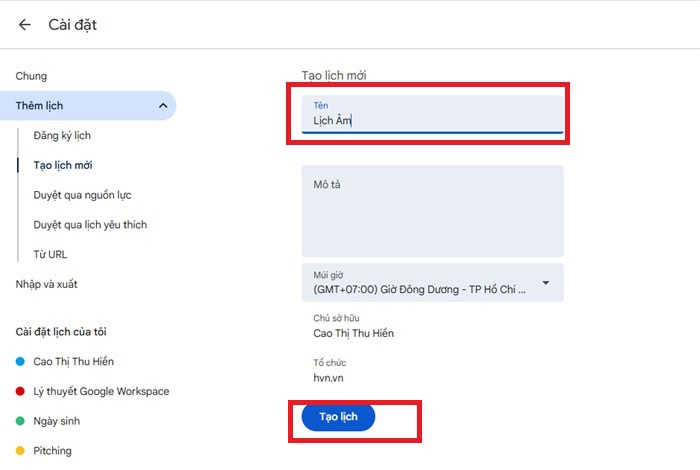Open the Chung settings section
Viewport: 700px width, 470px height.
(31, 76)
